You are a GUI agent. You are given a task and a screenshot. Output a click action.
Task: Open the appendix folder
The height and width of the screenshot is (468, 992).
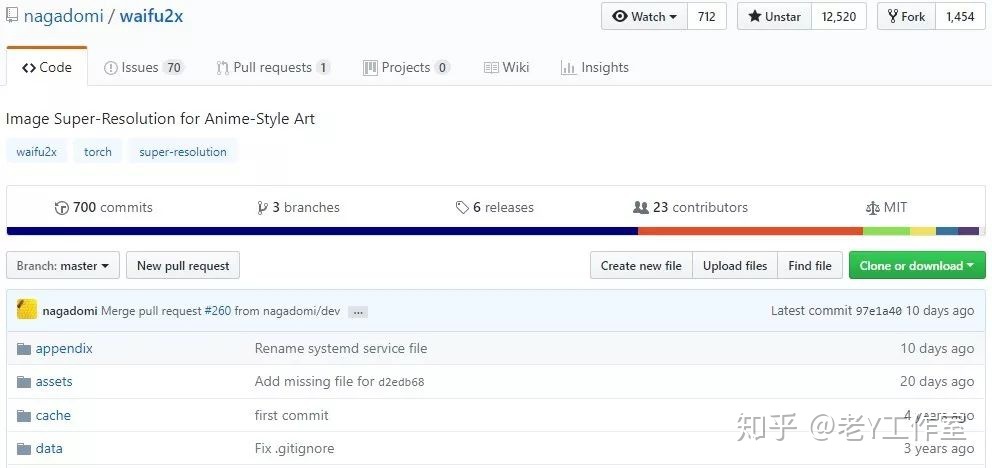point(64,348)
